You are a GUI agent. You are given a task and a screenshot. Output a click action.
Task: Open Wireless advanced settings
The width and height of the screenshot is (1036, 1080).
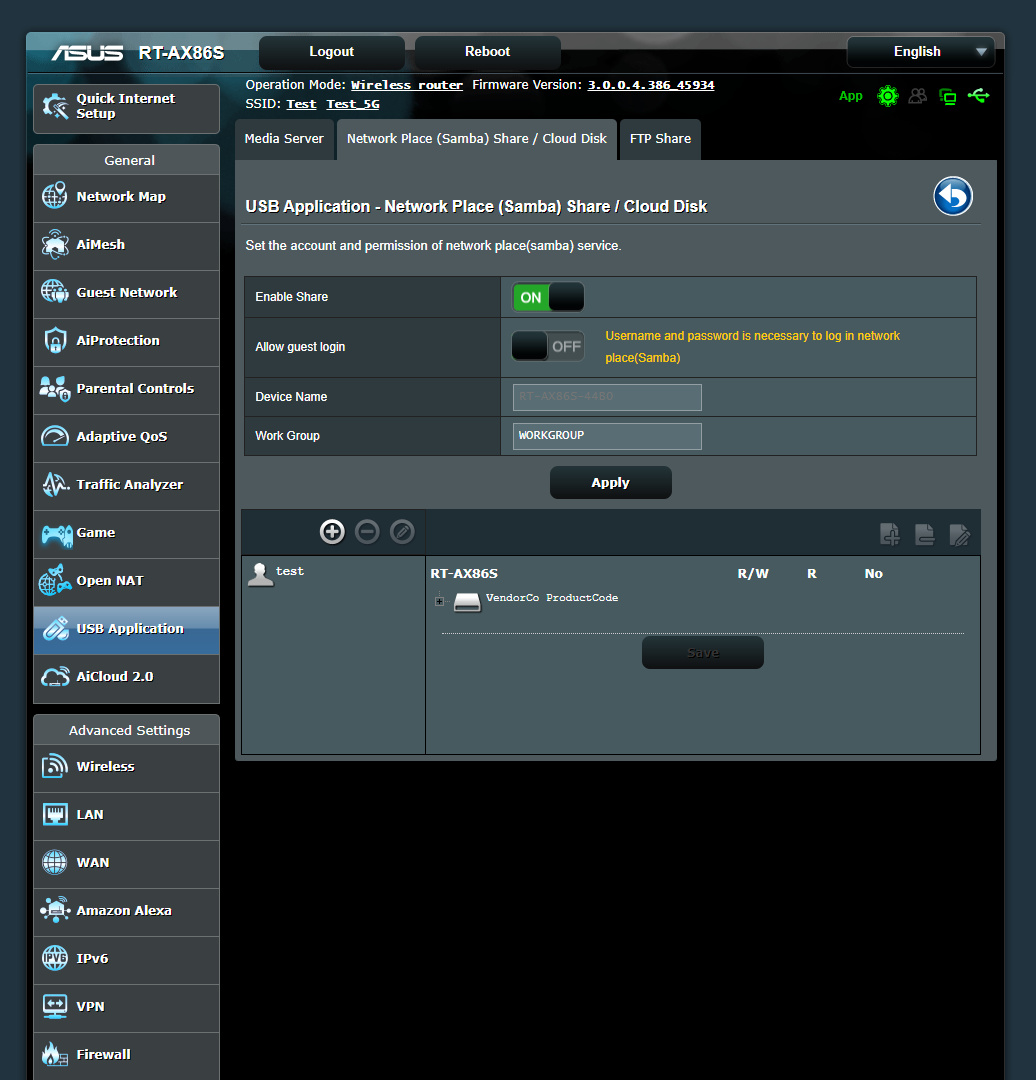(126, 768)
